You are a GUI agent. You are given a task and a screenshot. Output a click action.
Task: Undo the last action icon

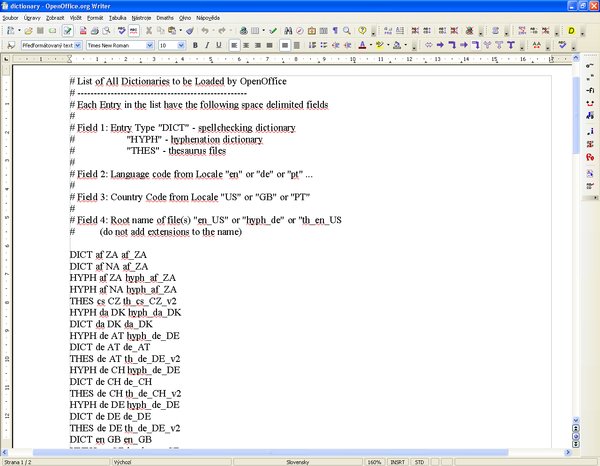point(205,31)
